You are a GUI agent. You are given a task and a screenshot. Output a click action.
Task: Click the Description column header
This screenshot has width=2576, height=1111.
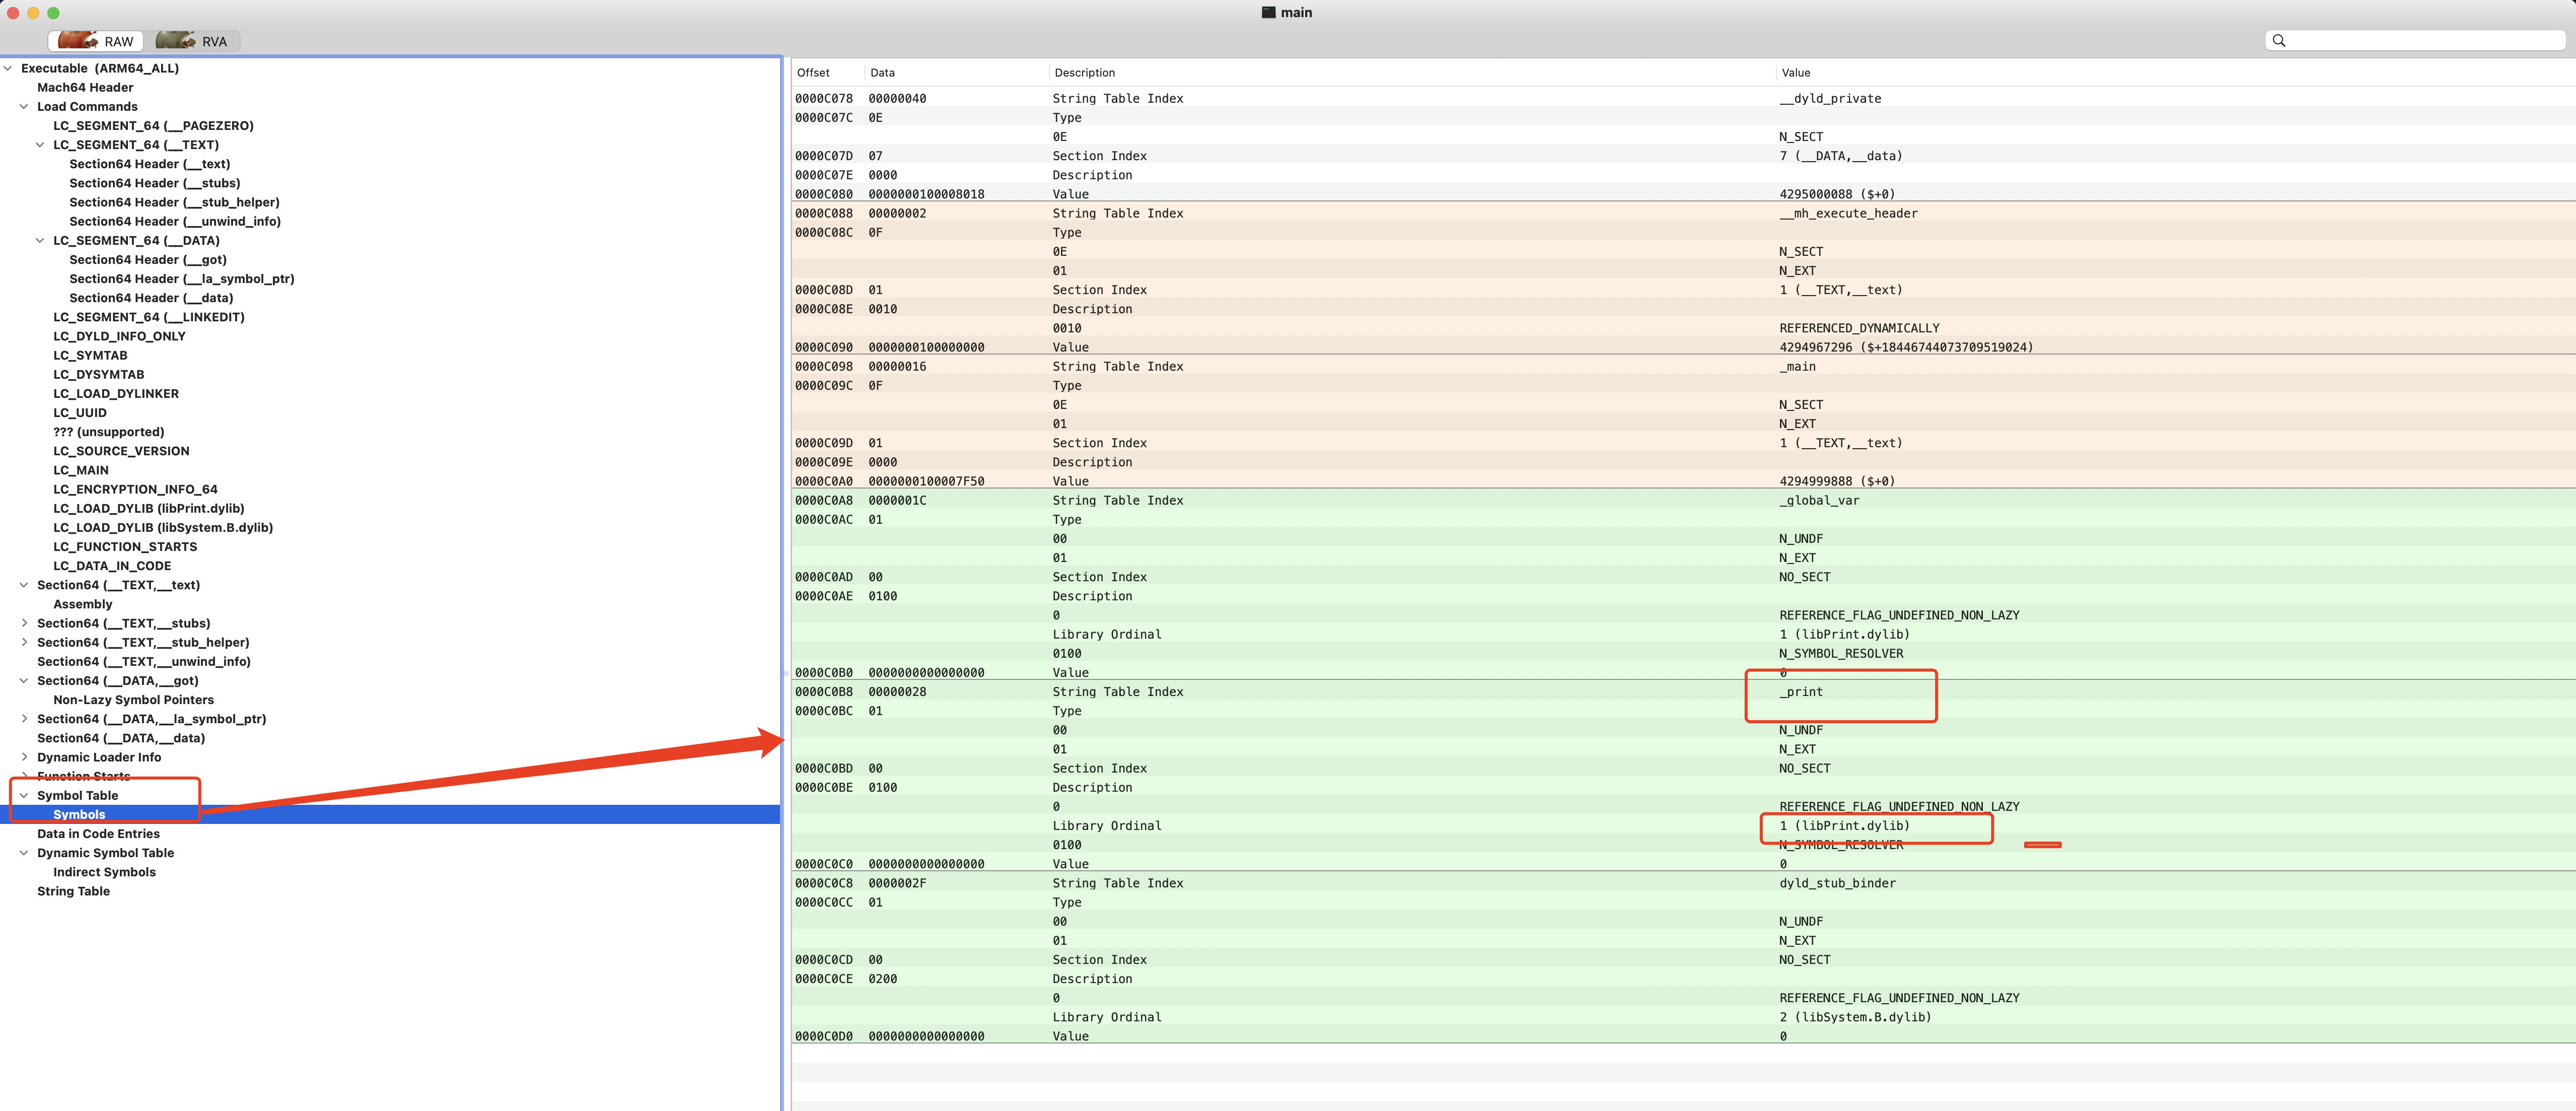point(1084,72)
